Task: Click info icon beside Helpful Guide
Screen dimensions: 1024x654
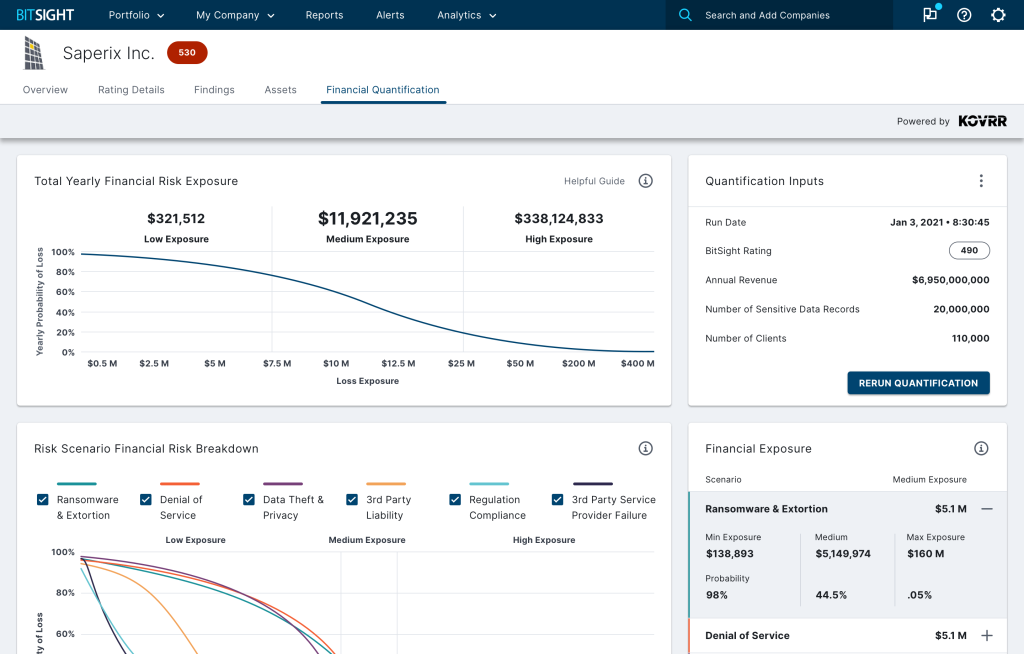Action: 646,181
